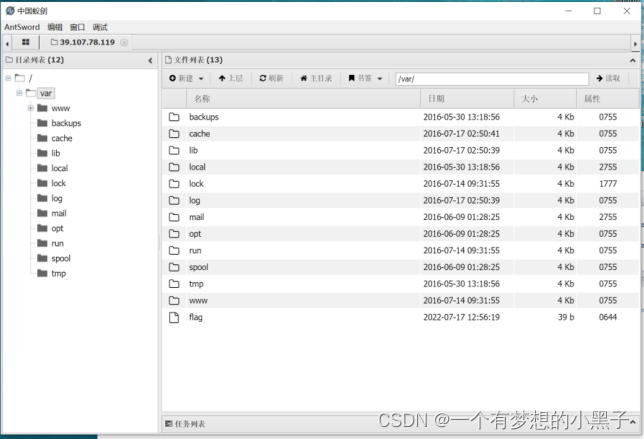Select the www name in file list
The image size is (644, 439).
click(198, 301)
